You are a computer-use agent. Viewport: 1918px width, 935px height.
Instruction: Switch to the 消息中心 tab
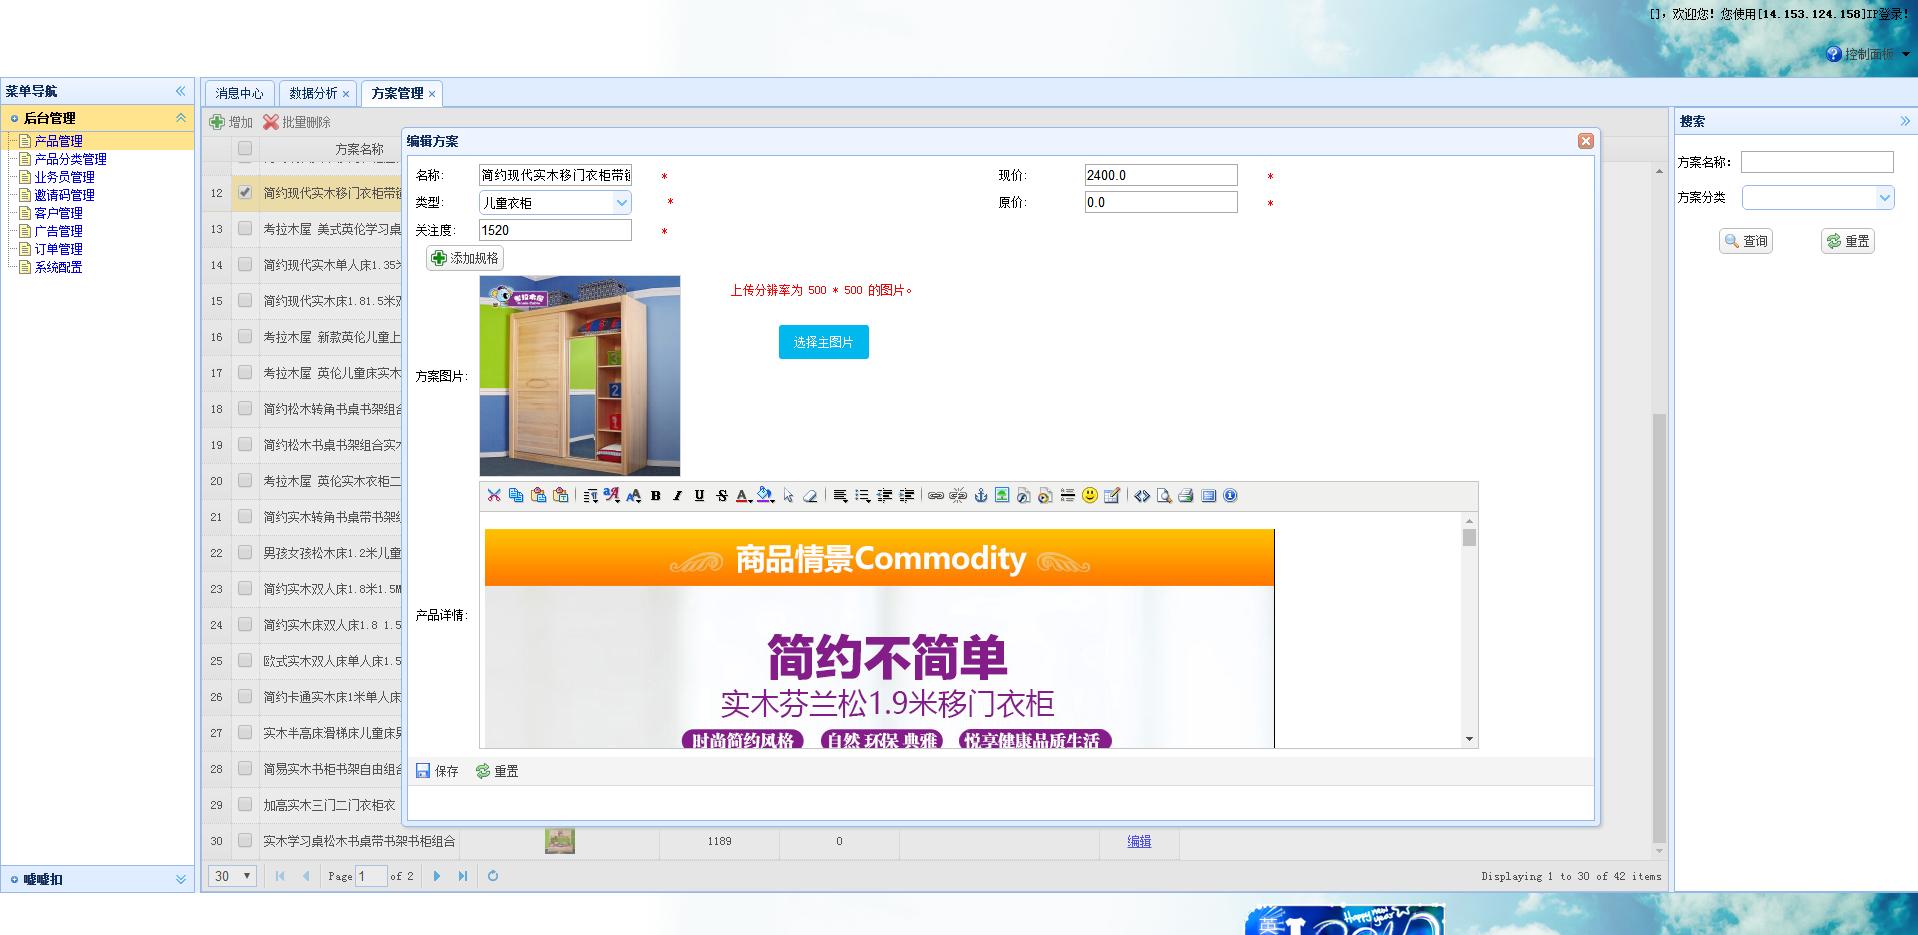pyautogui.click(x=239, y=93)
